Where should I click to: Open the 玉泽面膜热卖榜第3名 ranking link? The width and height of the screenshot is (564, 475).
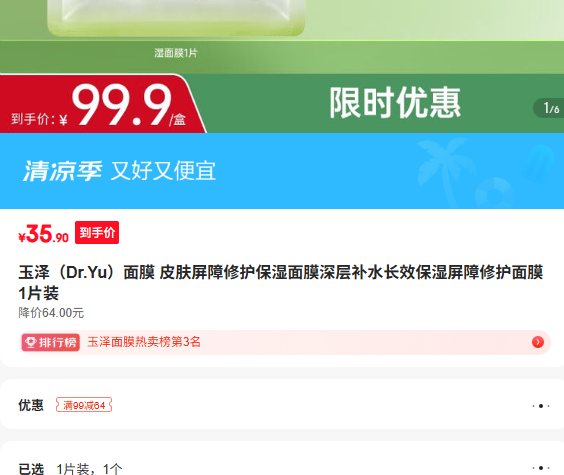click(144, 342)
